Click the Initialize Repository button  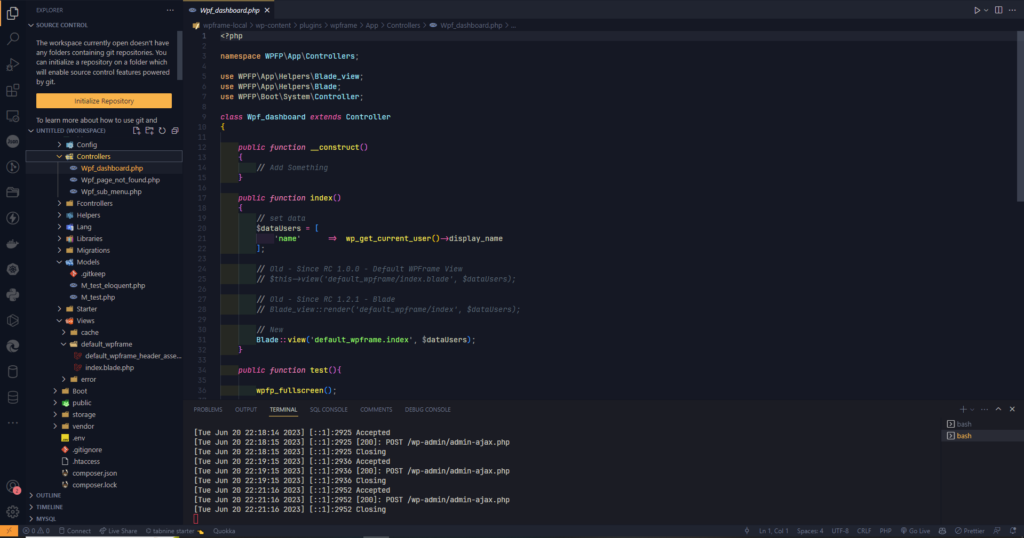pyautogui.click(x=104, y=101)
